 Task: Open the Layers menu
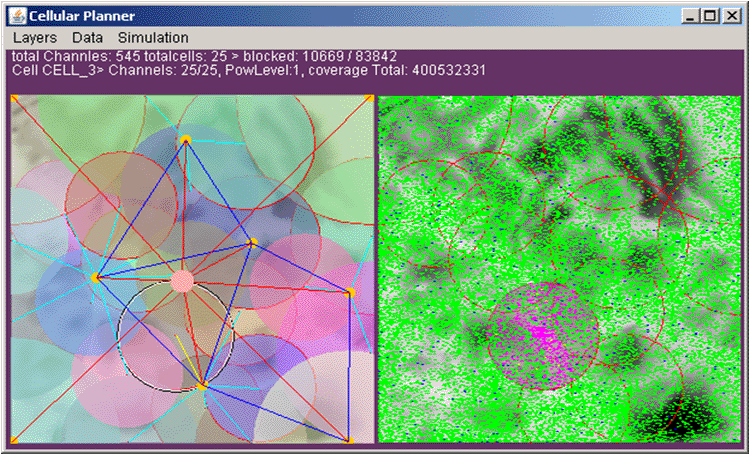point(34,38)
